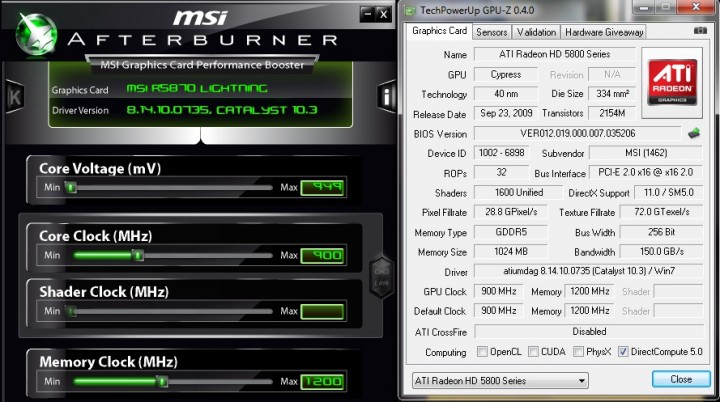The image size is (720, 402).
Task: Click the Release Date value Sep 23, 2009
Action: point(506,113)
